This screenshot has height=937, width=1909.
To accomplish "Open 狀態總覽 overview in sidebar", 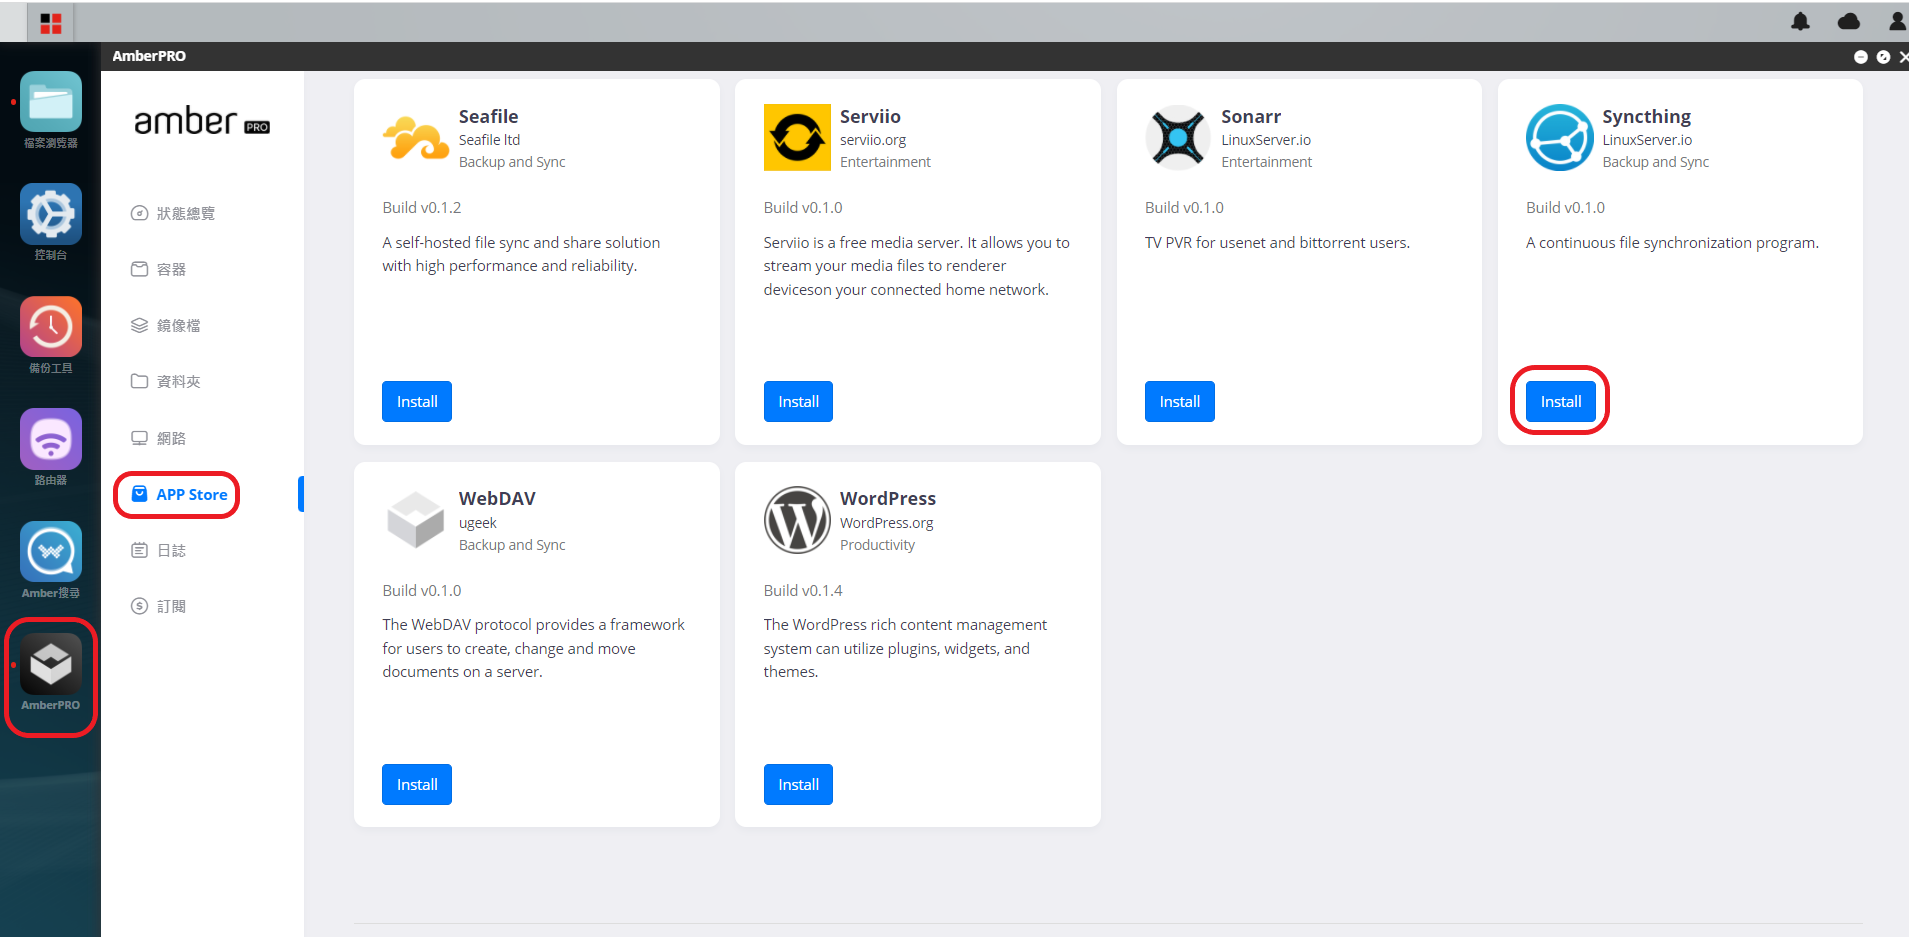I will point(173,213).
